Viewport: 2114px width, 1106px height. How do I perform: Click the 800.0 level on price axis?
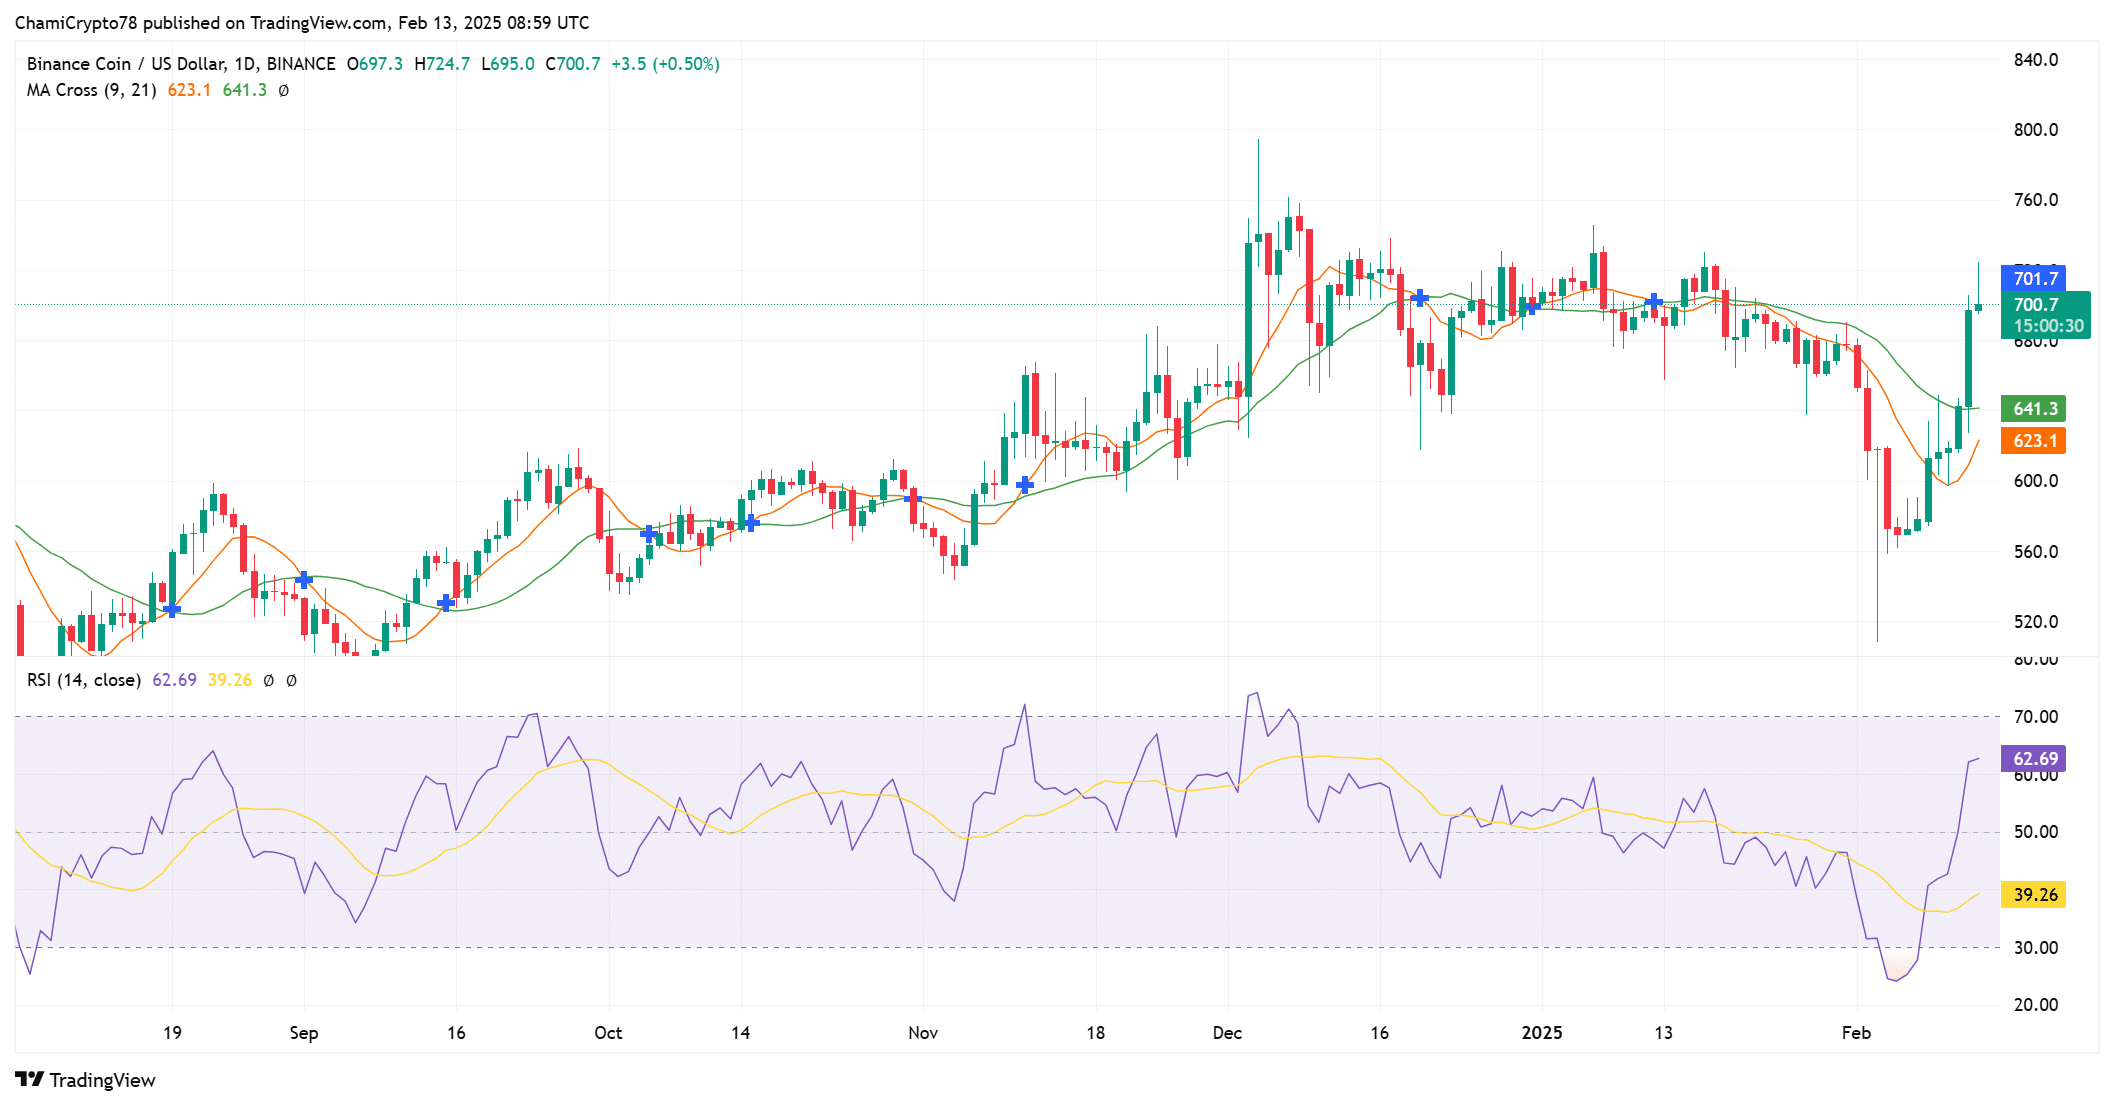point(2035,130)
